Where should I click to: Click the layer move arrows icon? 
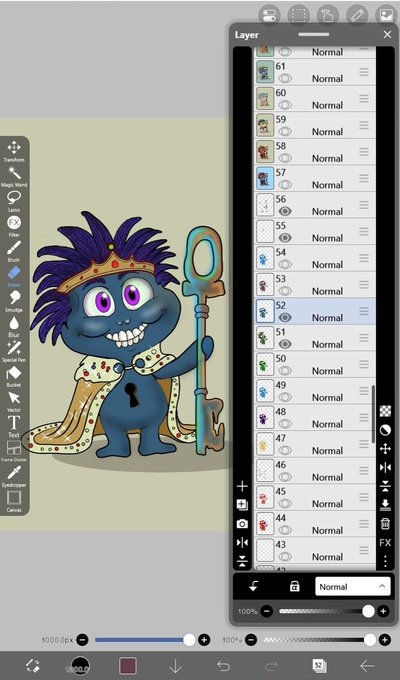[385, 448]
